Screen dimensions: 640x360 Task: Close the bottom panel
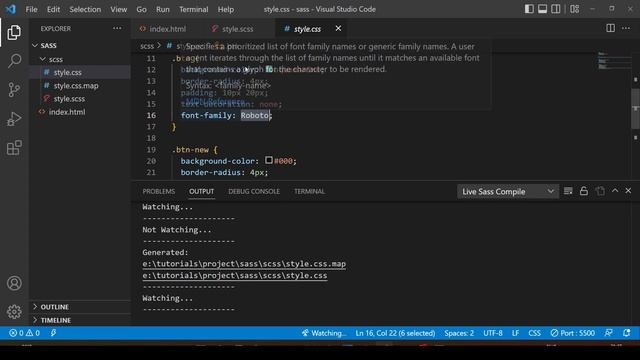(x=628, y=191)
